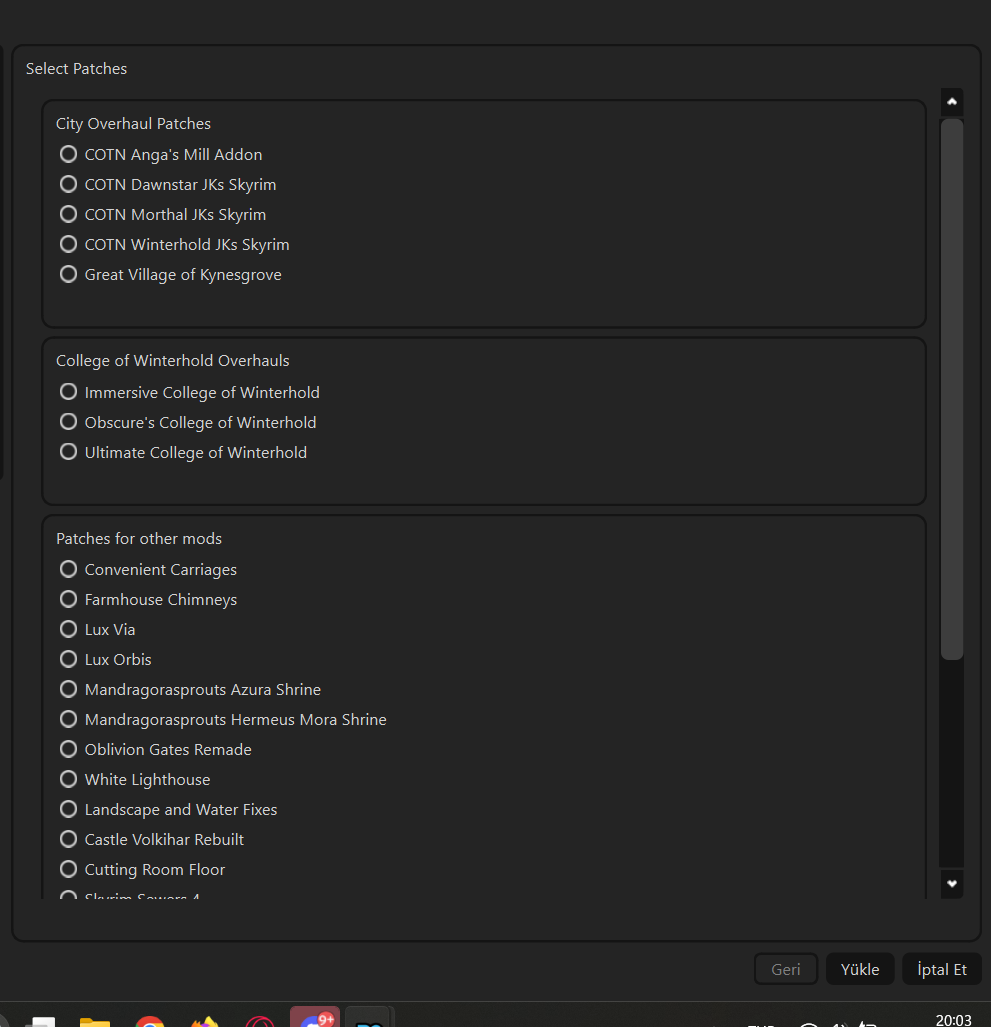Viewport: 991px width, 1027px height.
Task: Open File Explorer from the taskbar
Action: click(95, 1020)
